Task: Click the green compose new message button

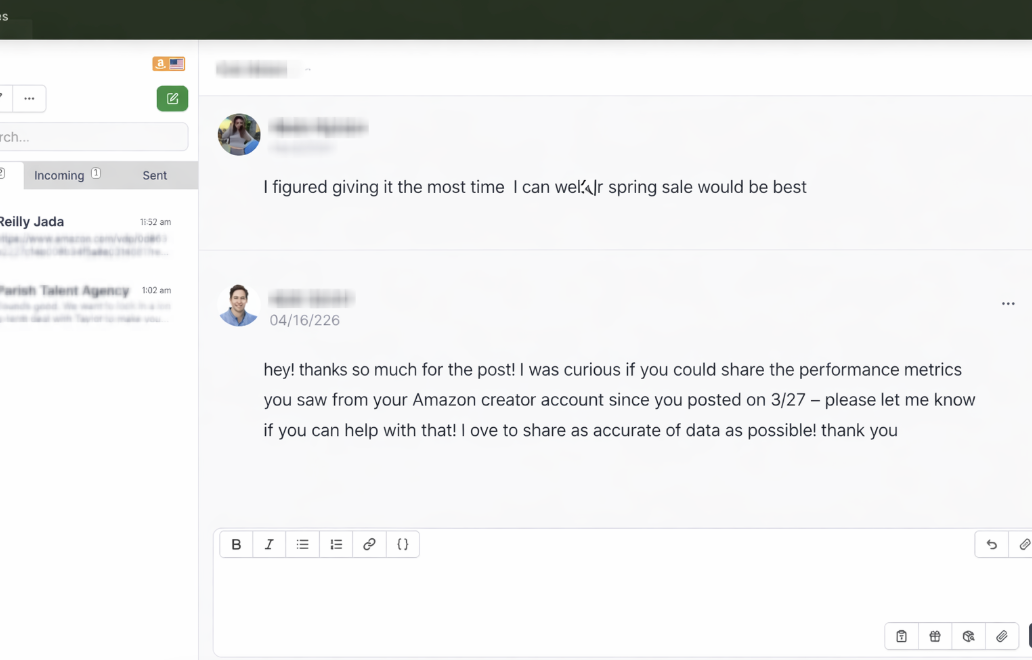Action: [x=172, y=98]
